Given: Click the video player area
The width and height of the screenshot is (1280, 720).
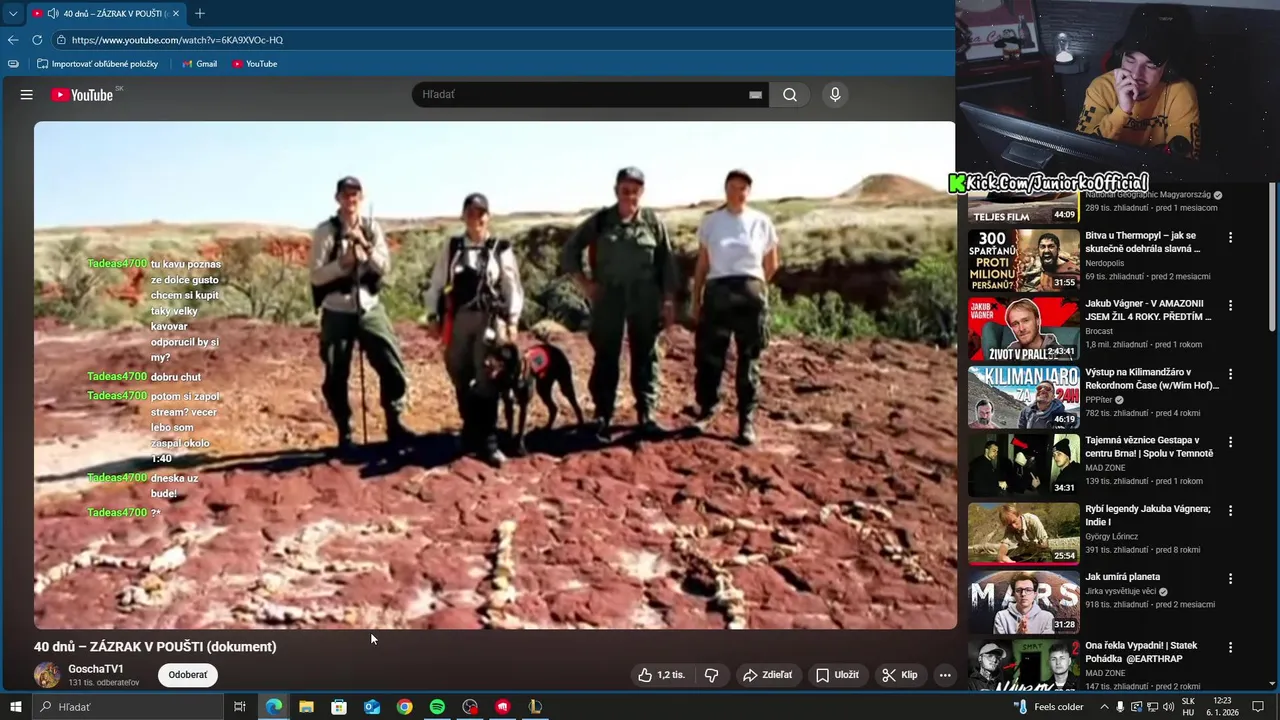Looking at the screenshot, I should pyautogui.click(x=495, y=375).
